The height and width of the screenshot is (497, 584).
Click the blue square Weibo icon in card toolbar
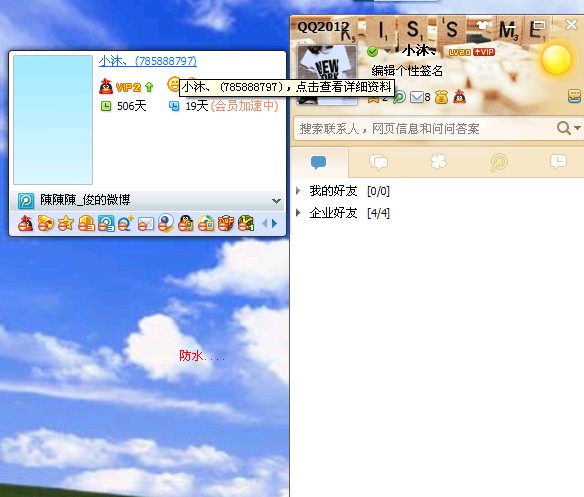[106, 224]
